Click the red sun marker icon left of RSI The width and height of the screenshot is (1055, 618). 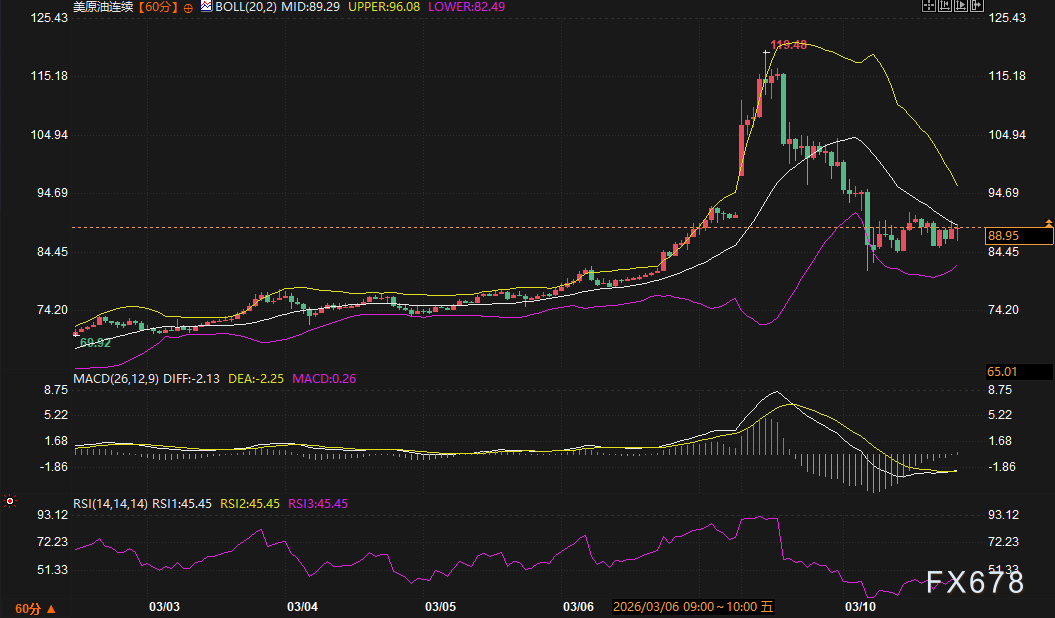pos(11,499)
